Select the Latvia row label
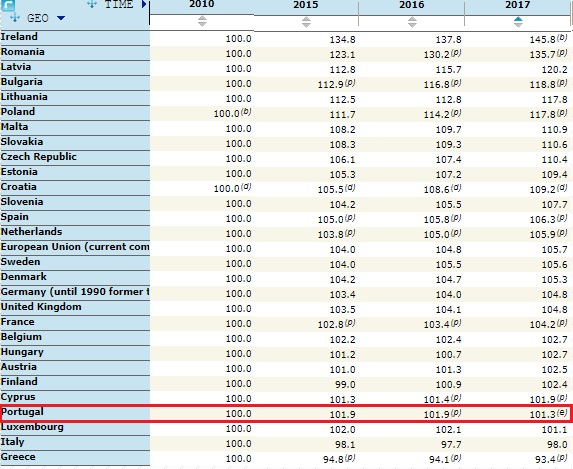This screenshot has height=469, width=573. (x=16, y=67)
